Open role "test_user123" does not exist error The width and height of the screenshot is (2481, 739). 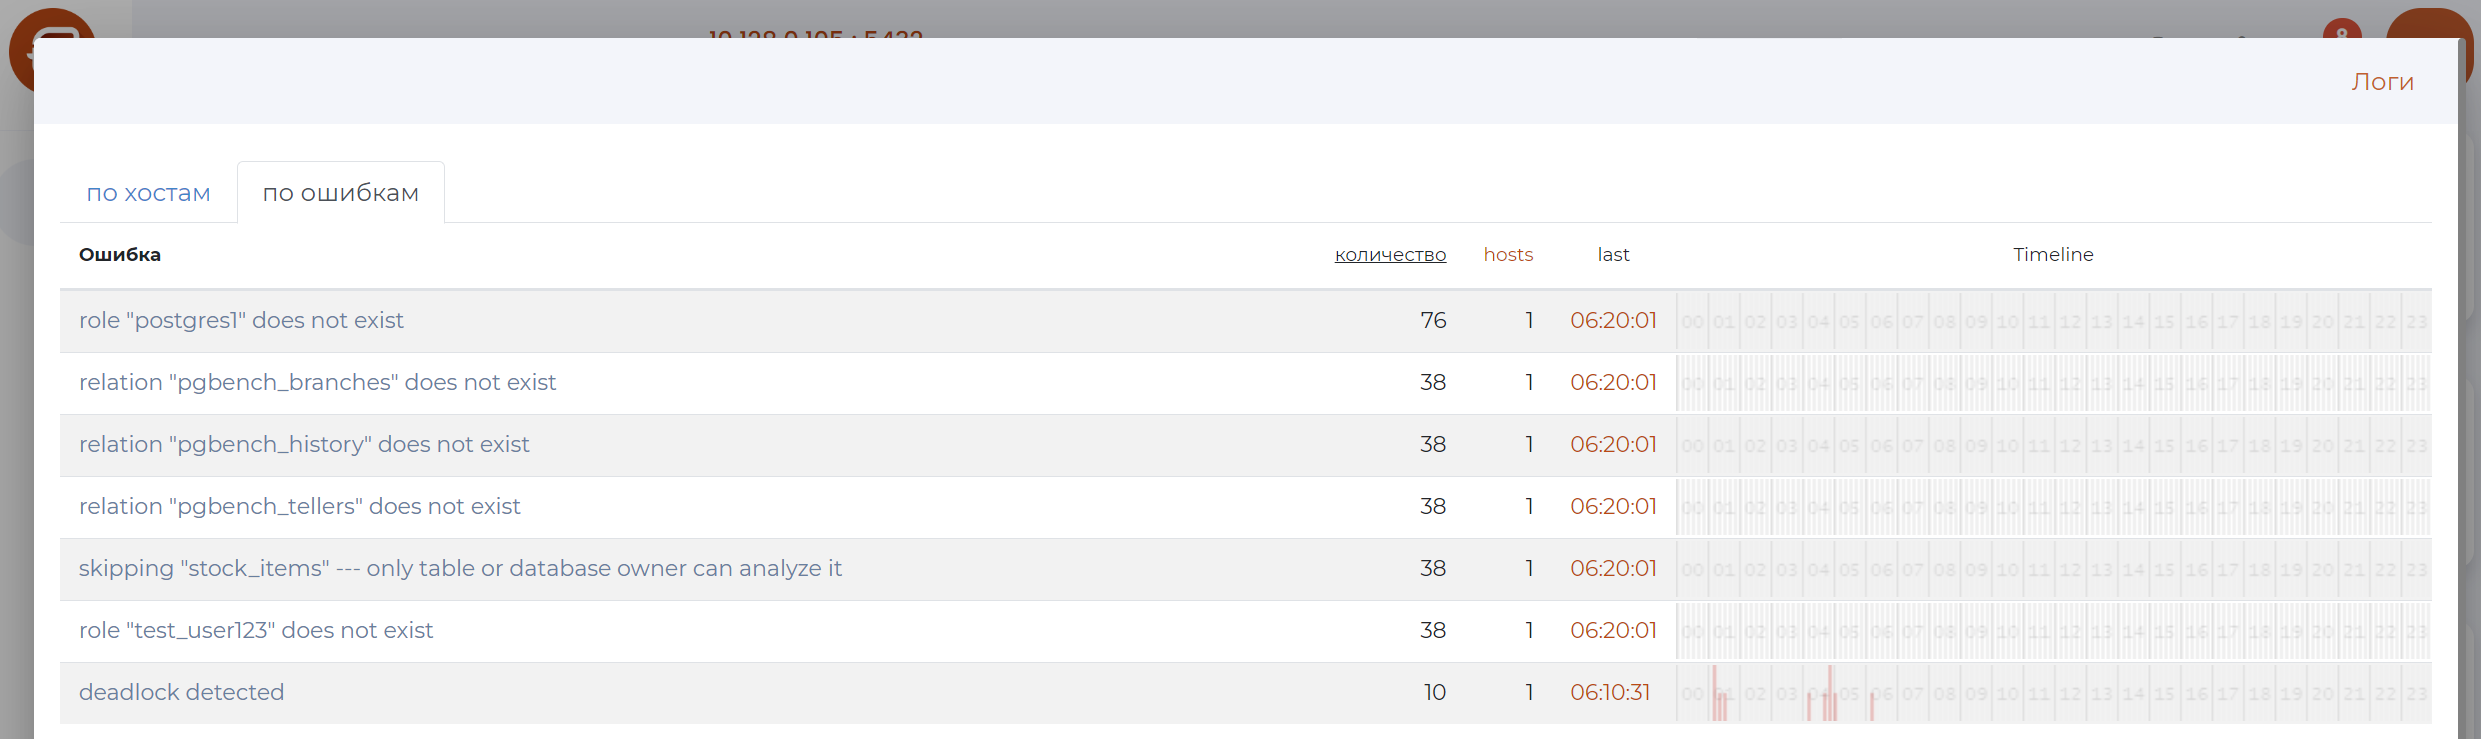point(256,631)
